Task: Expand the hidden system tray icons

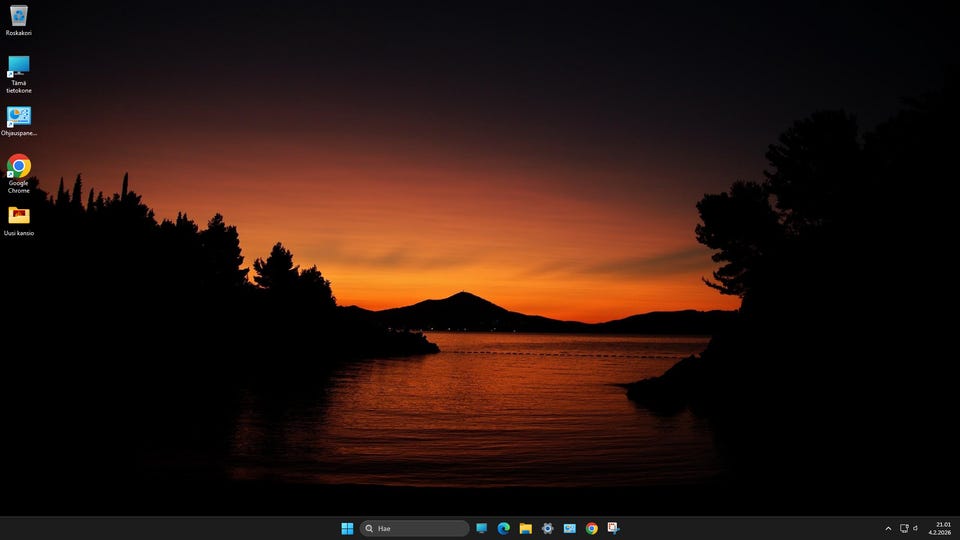Action: [x=888, y=528]
